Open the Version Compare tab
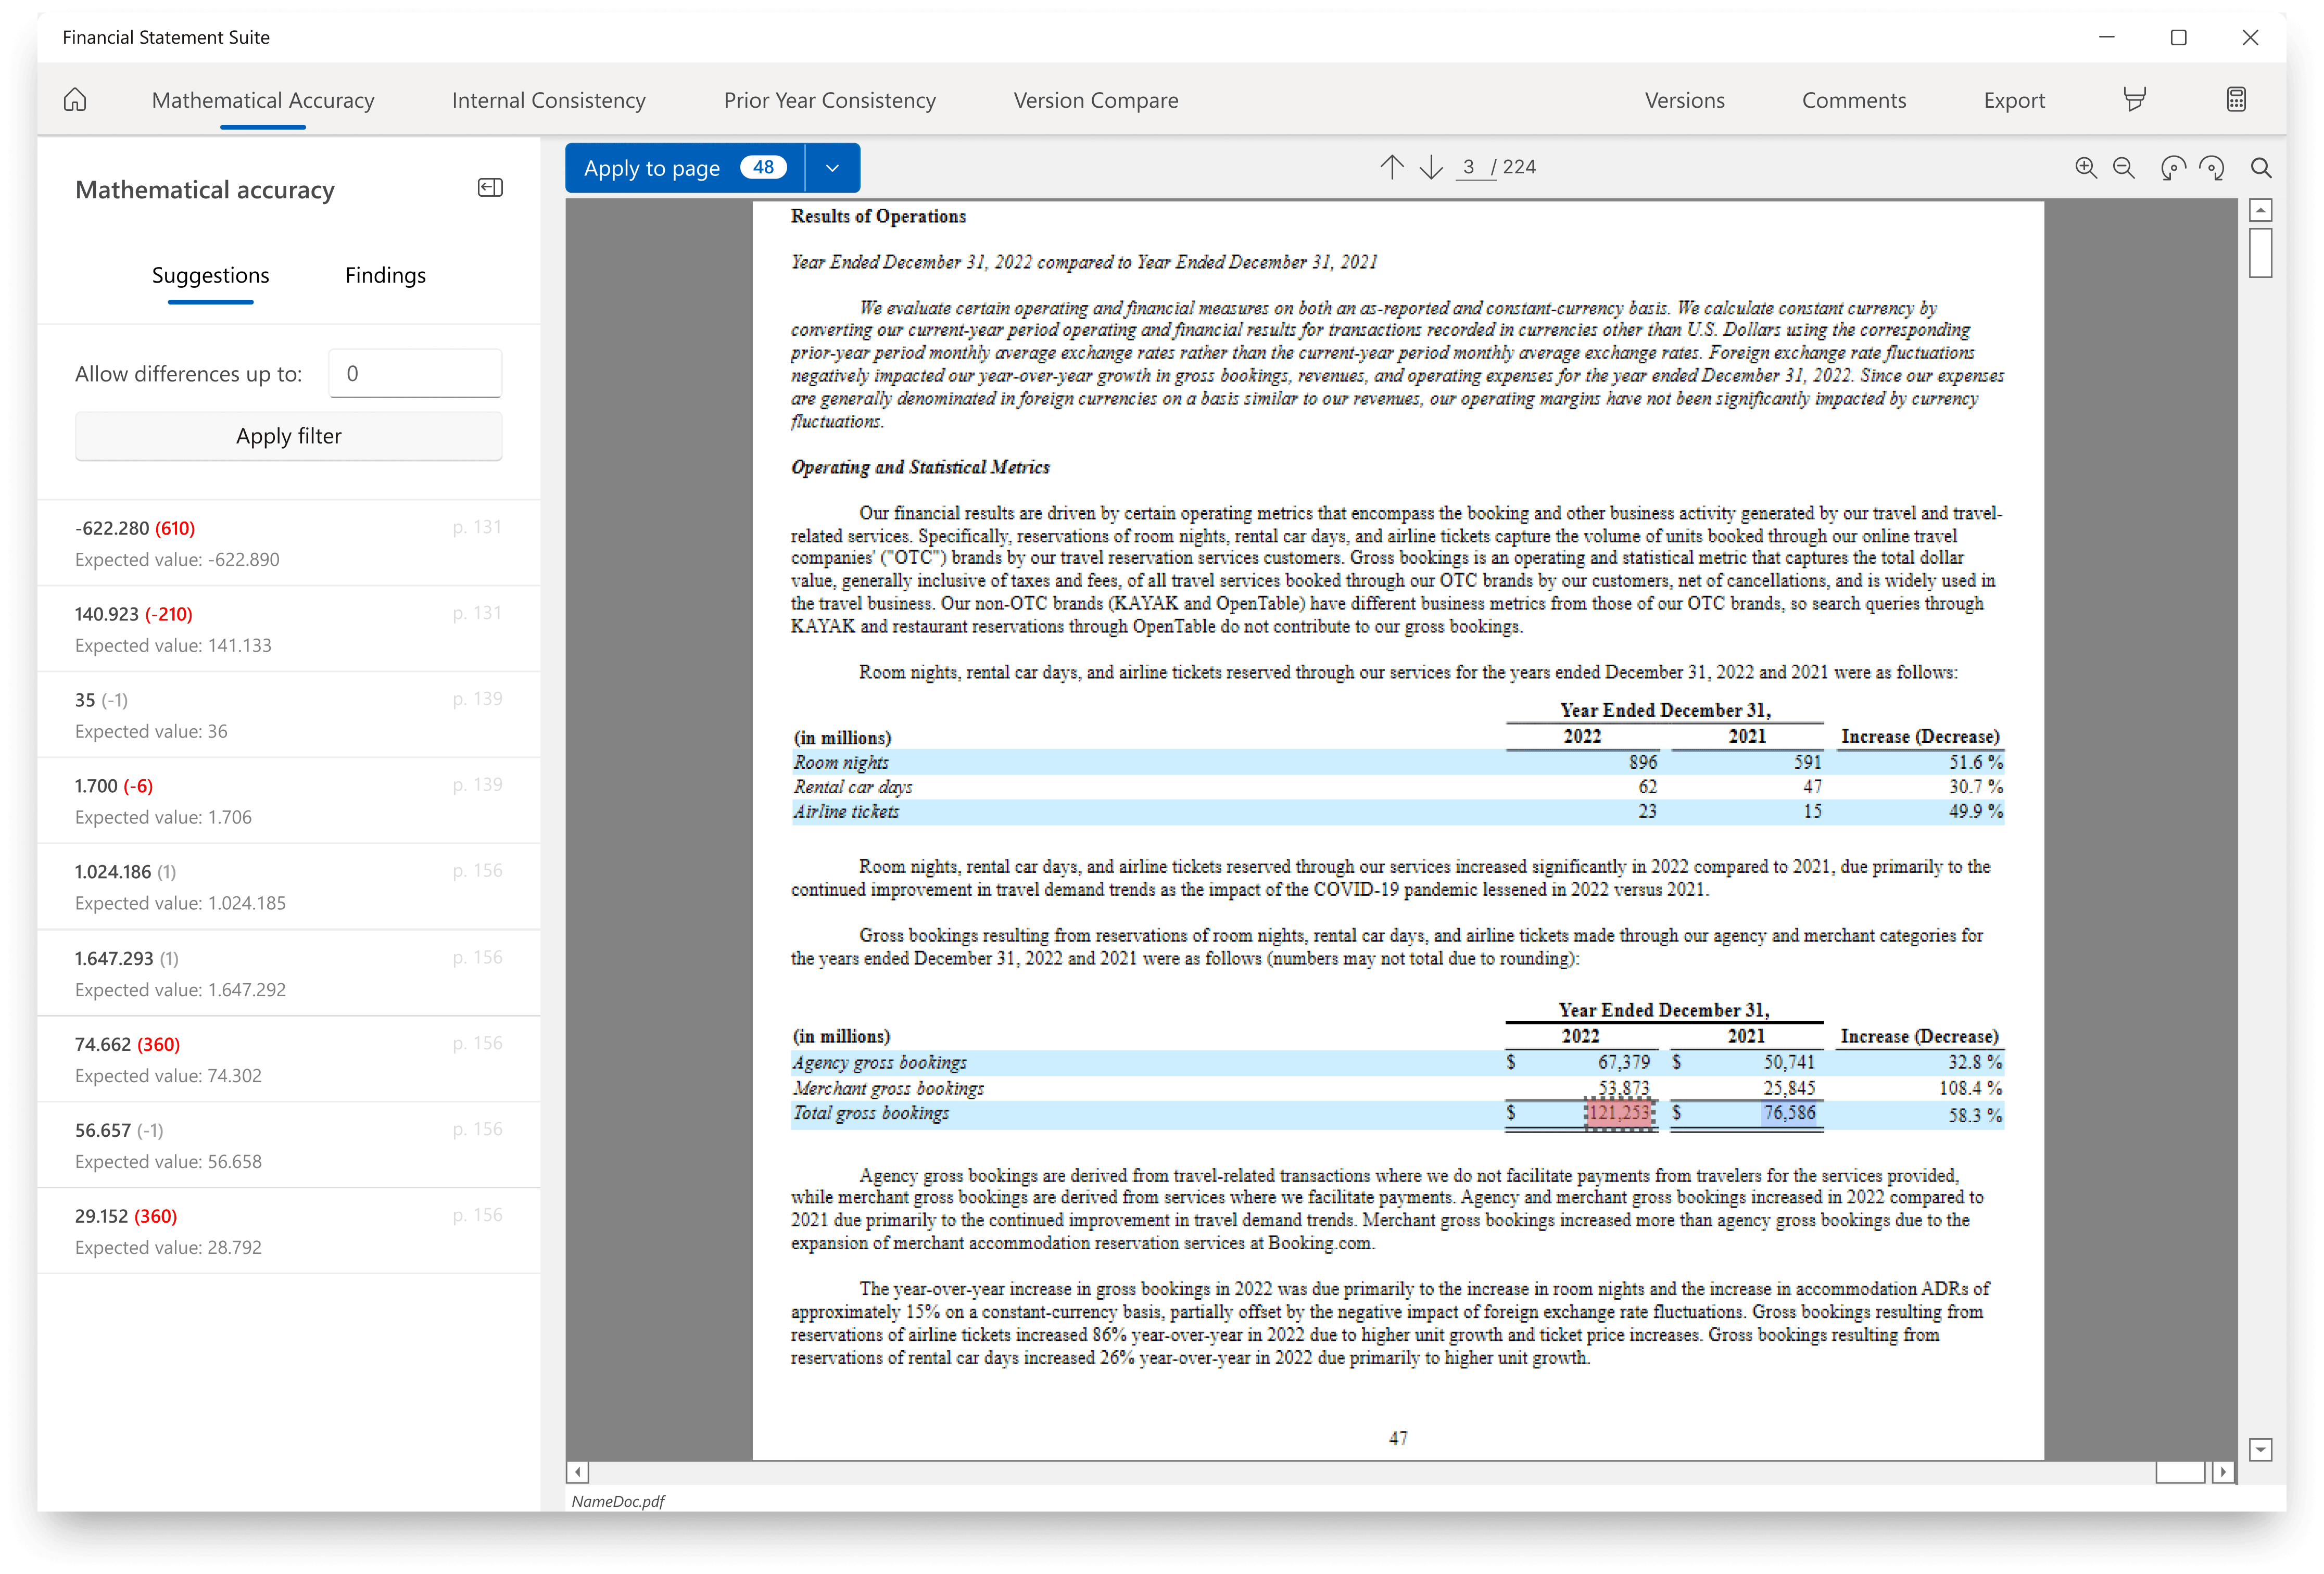Viewport: 2324px width, 1574px height. 1095,100
